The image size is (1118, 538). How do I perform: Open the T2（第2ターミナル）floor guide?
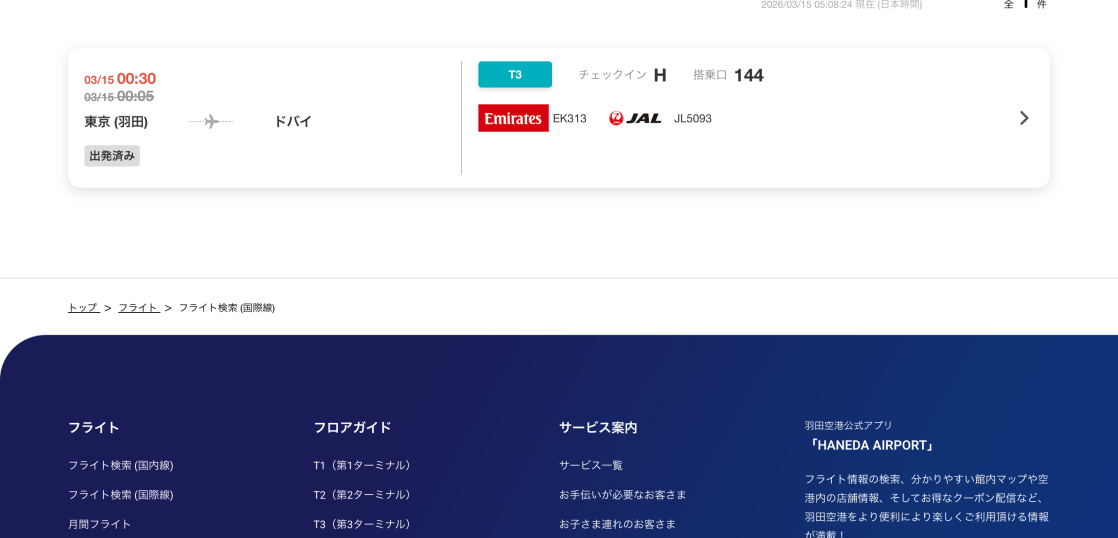point(364,494)
